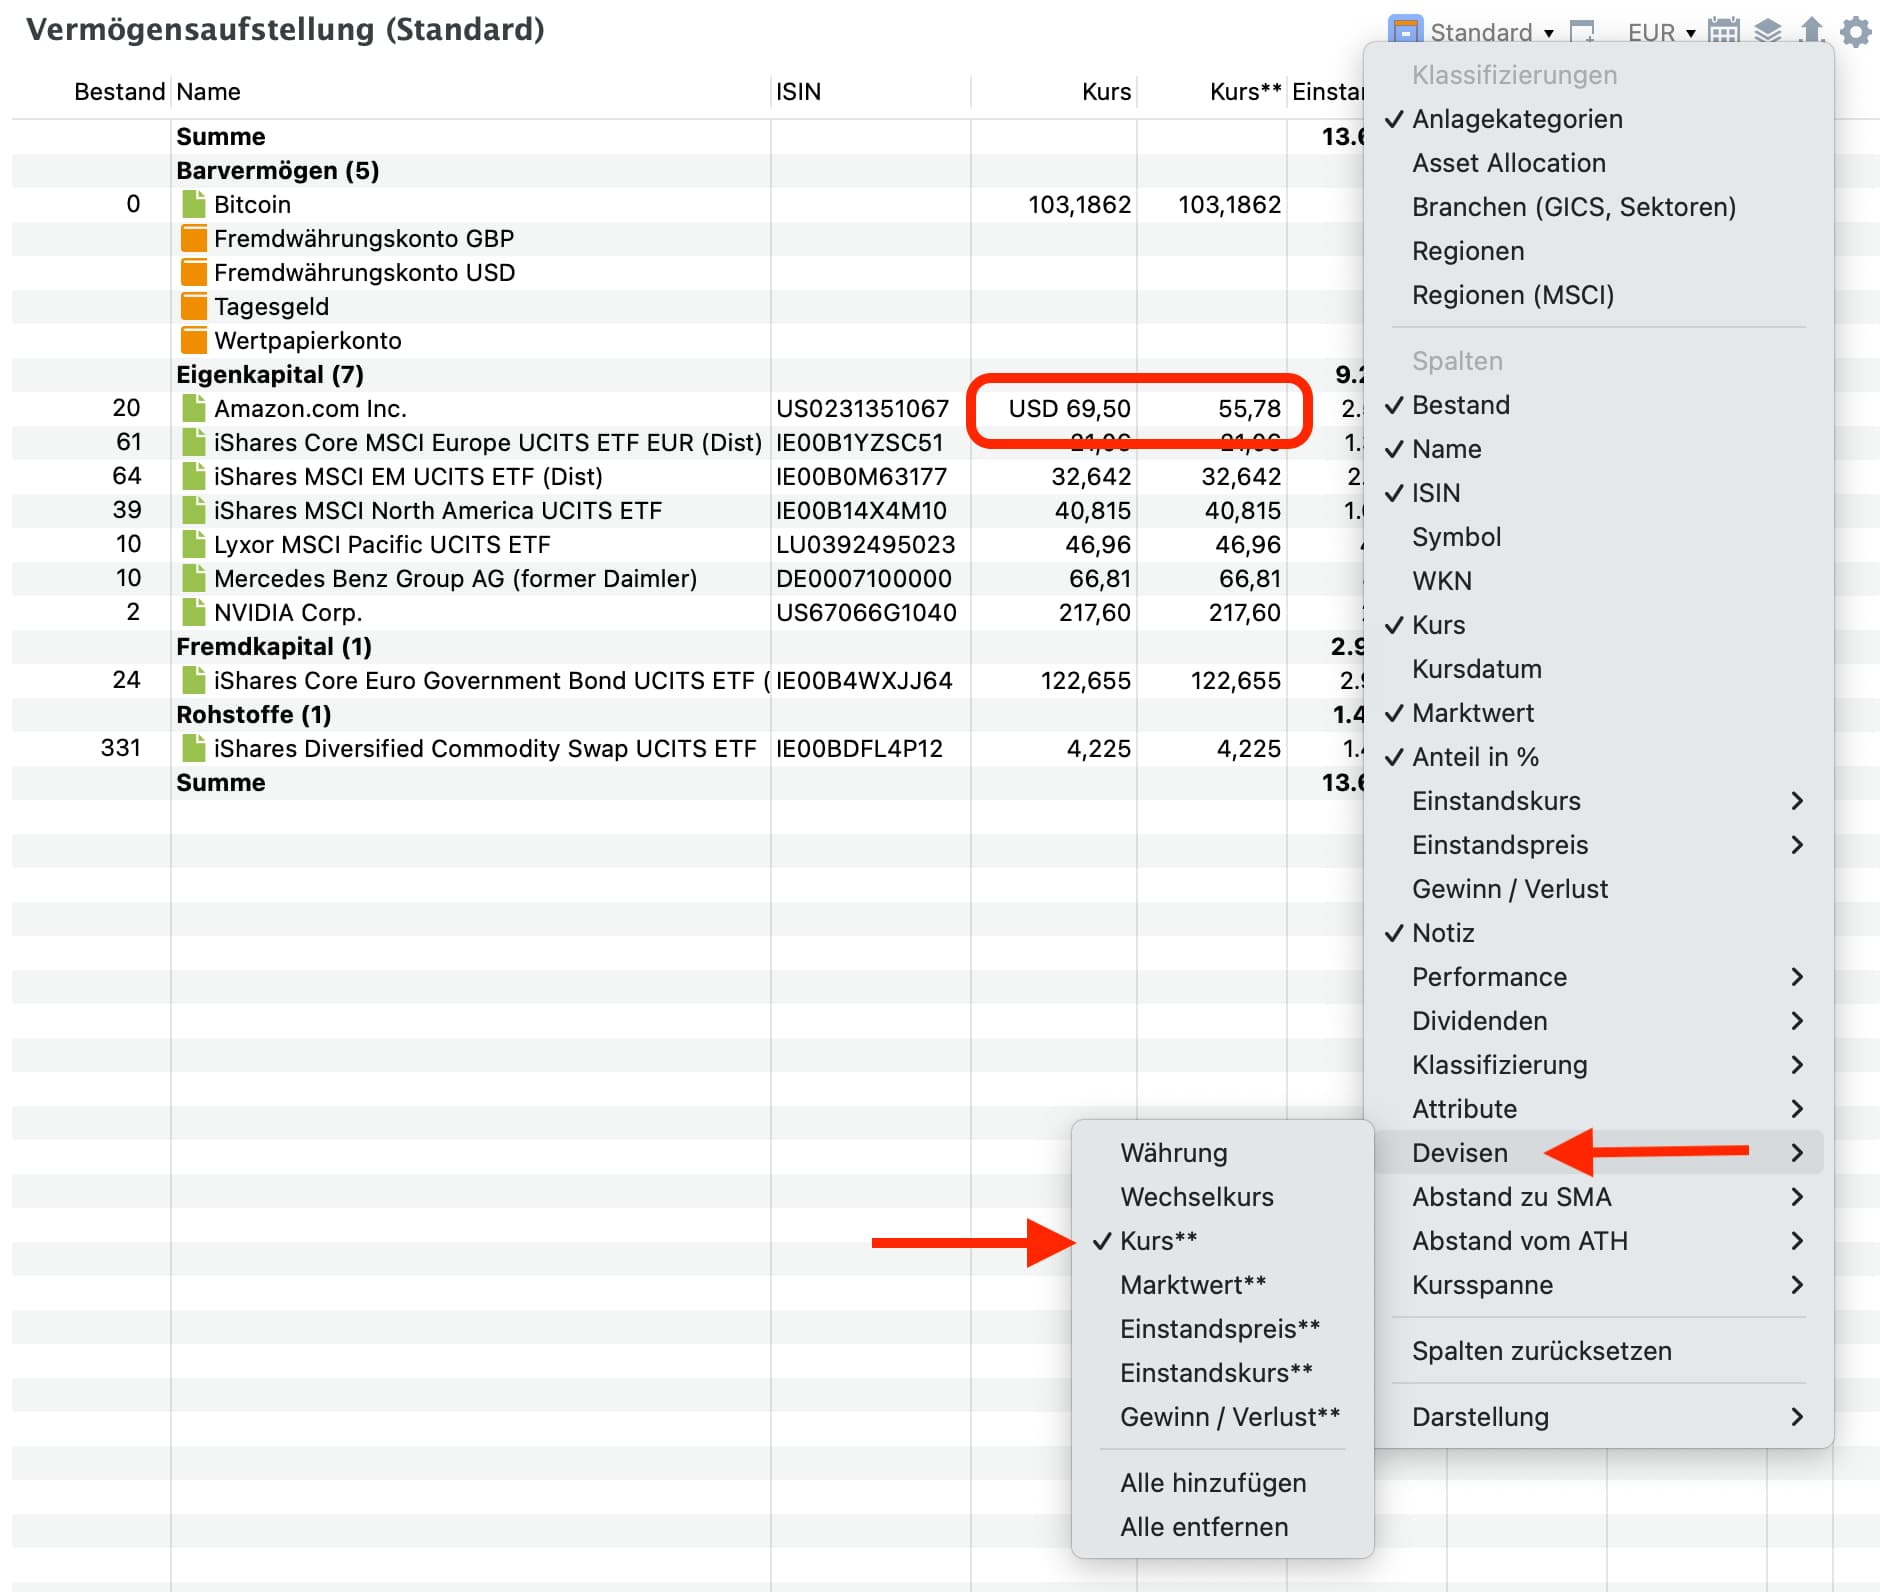Select the Eigenkapital (7) group row

click(x=688, y=374)
